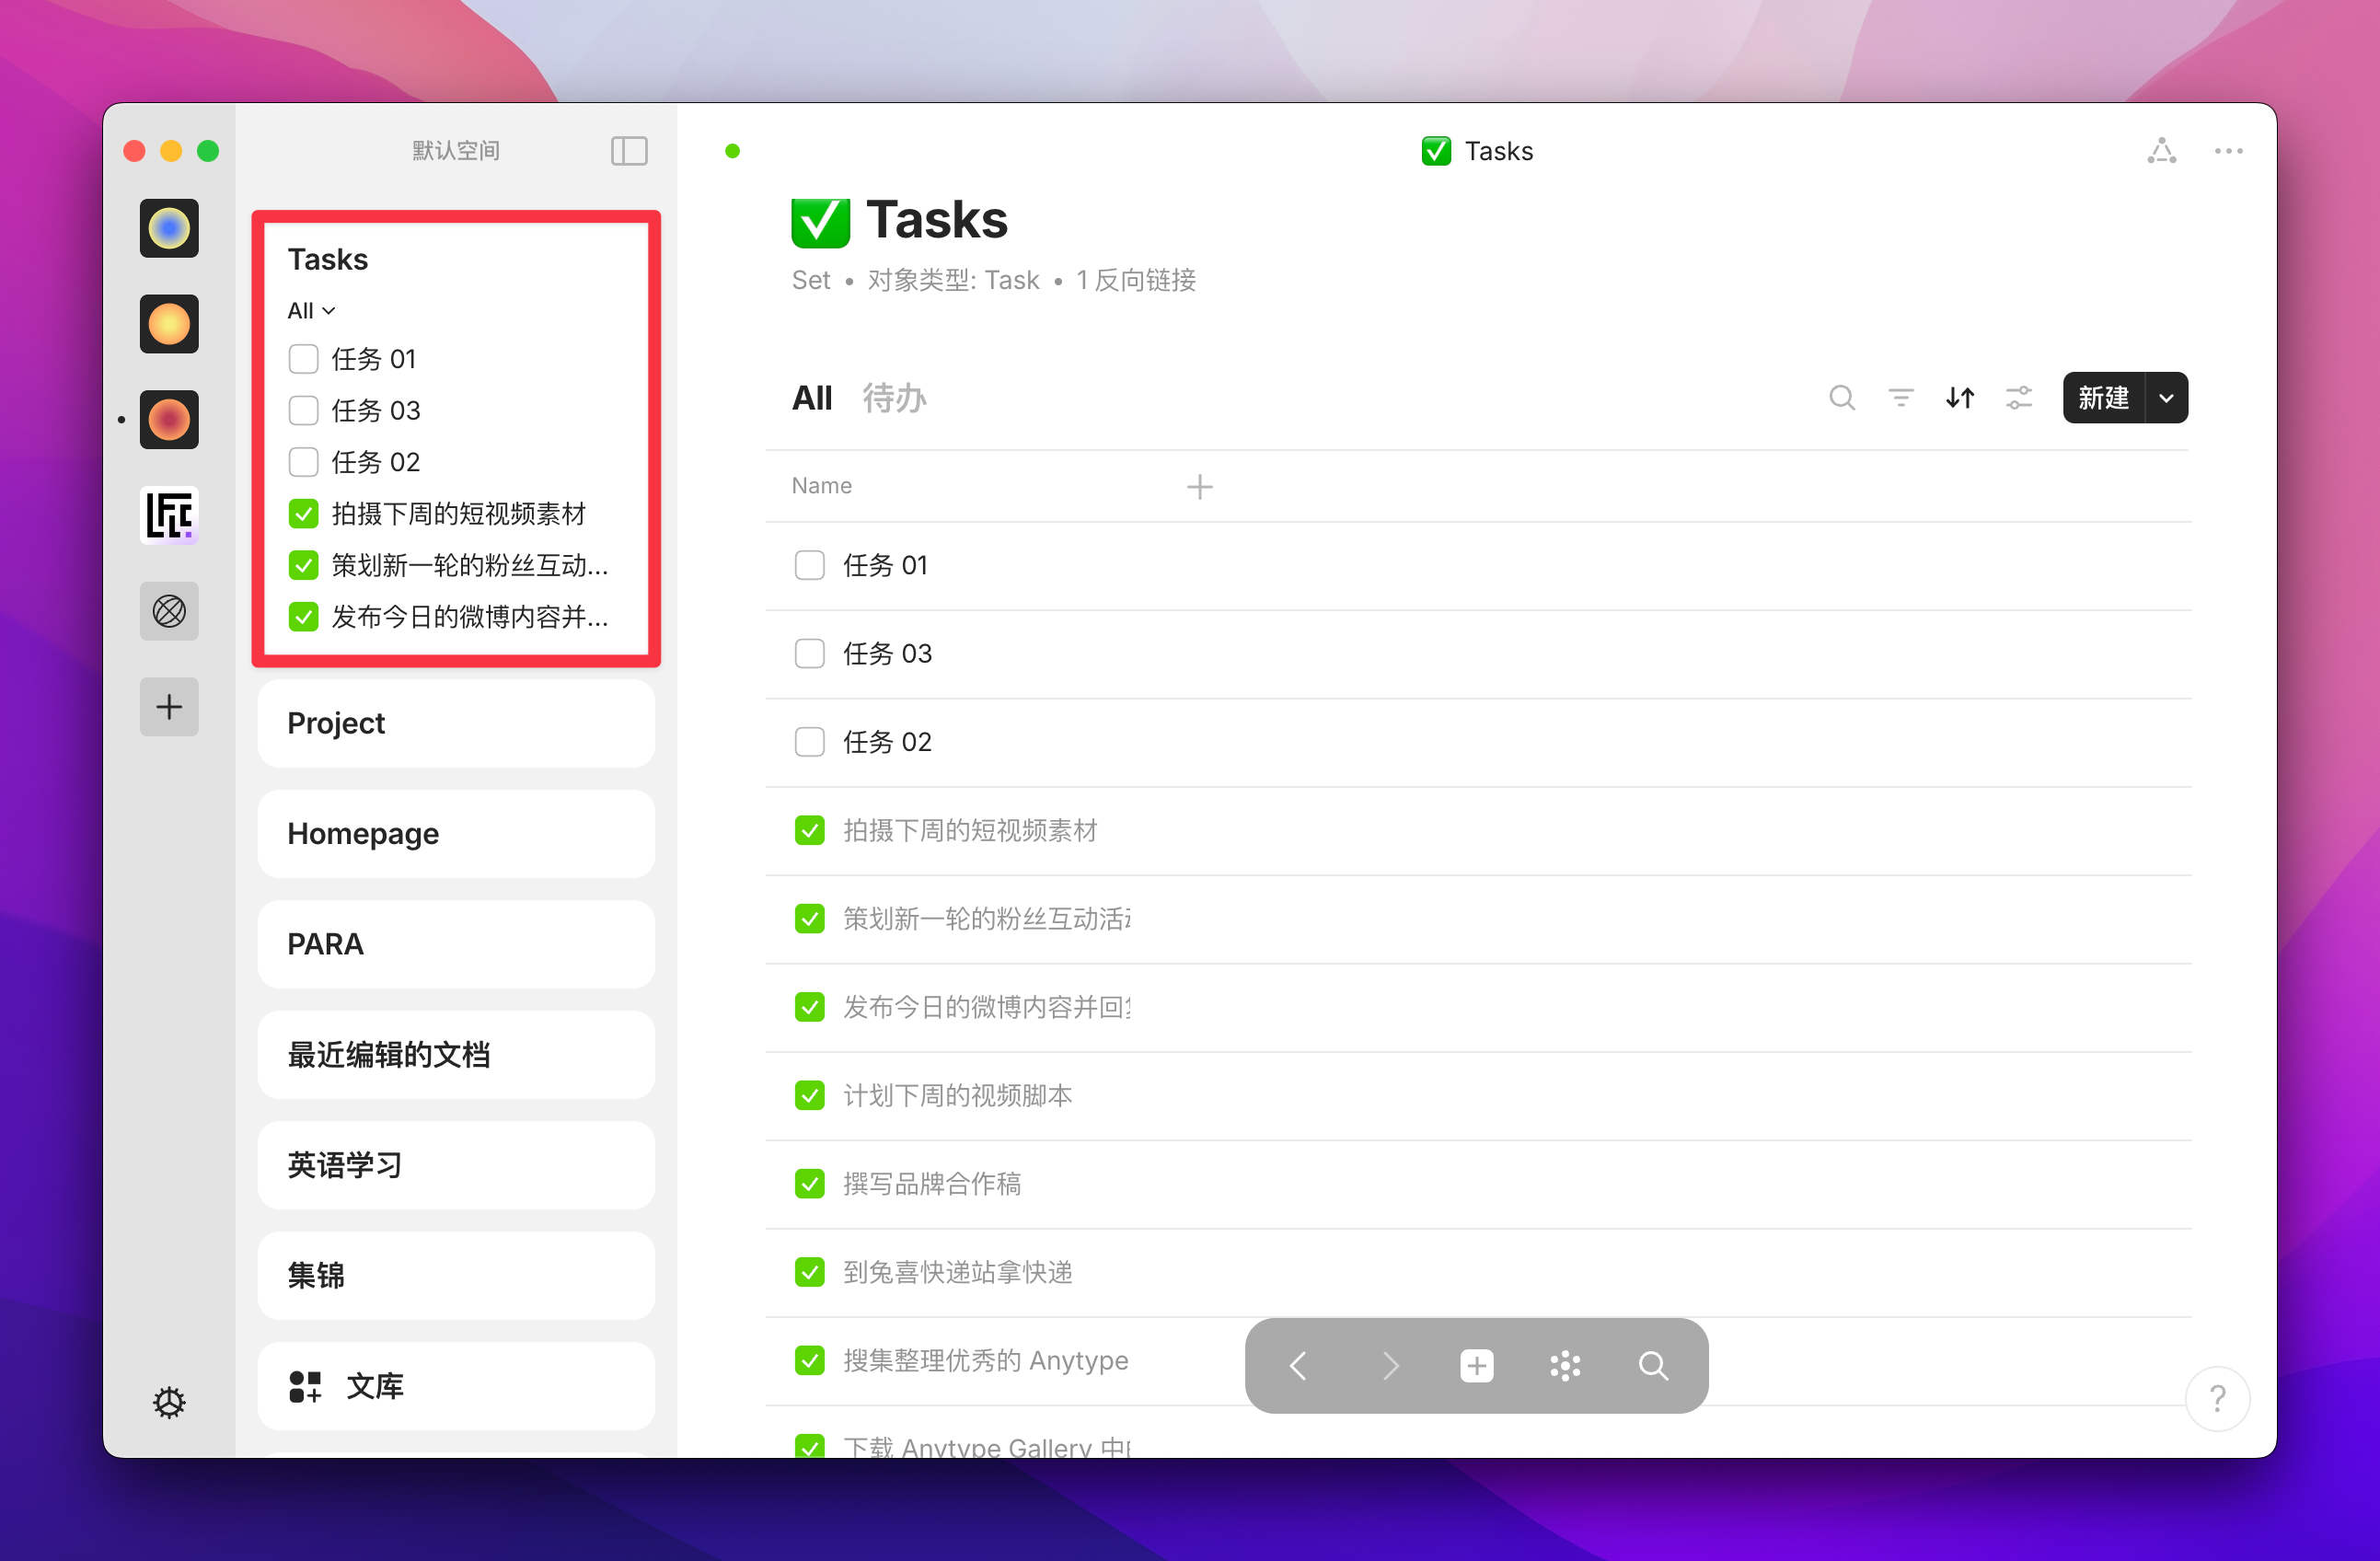This screenshot has width=2380, height=1561.
Task: Check 任务 02 in main list
Action: tap(809, 742)
